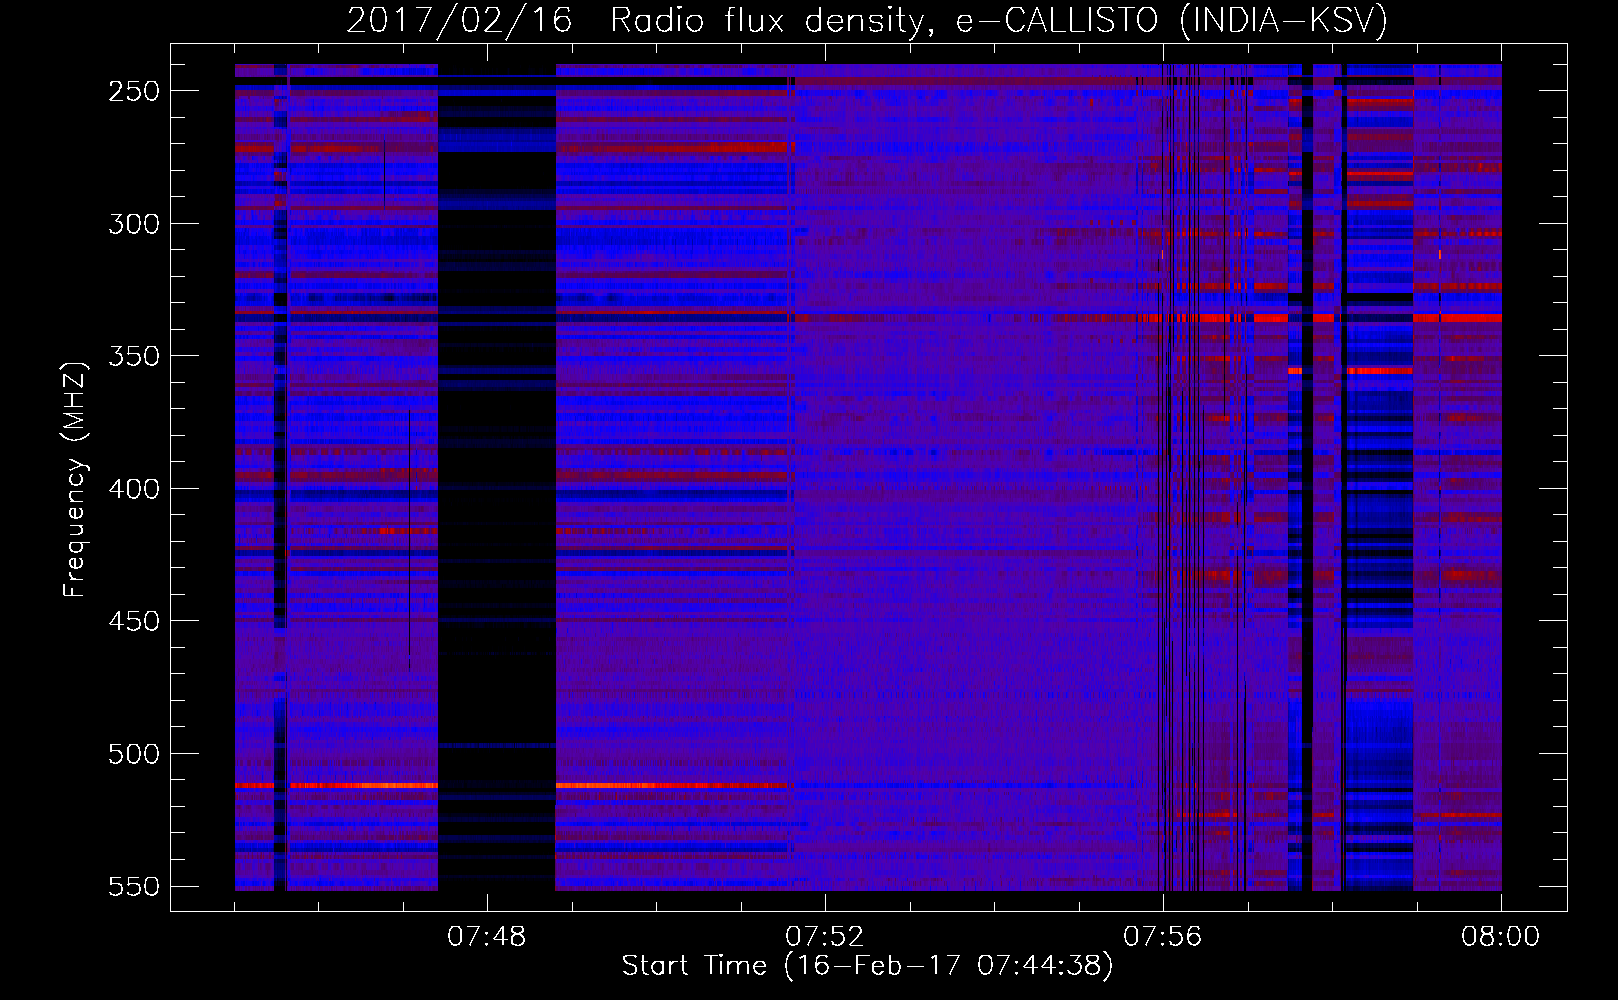
Task: Click the '07:52' time tick label
Action: coord(824,937)
